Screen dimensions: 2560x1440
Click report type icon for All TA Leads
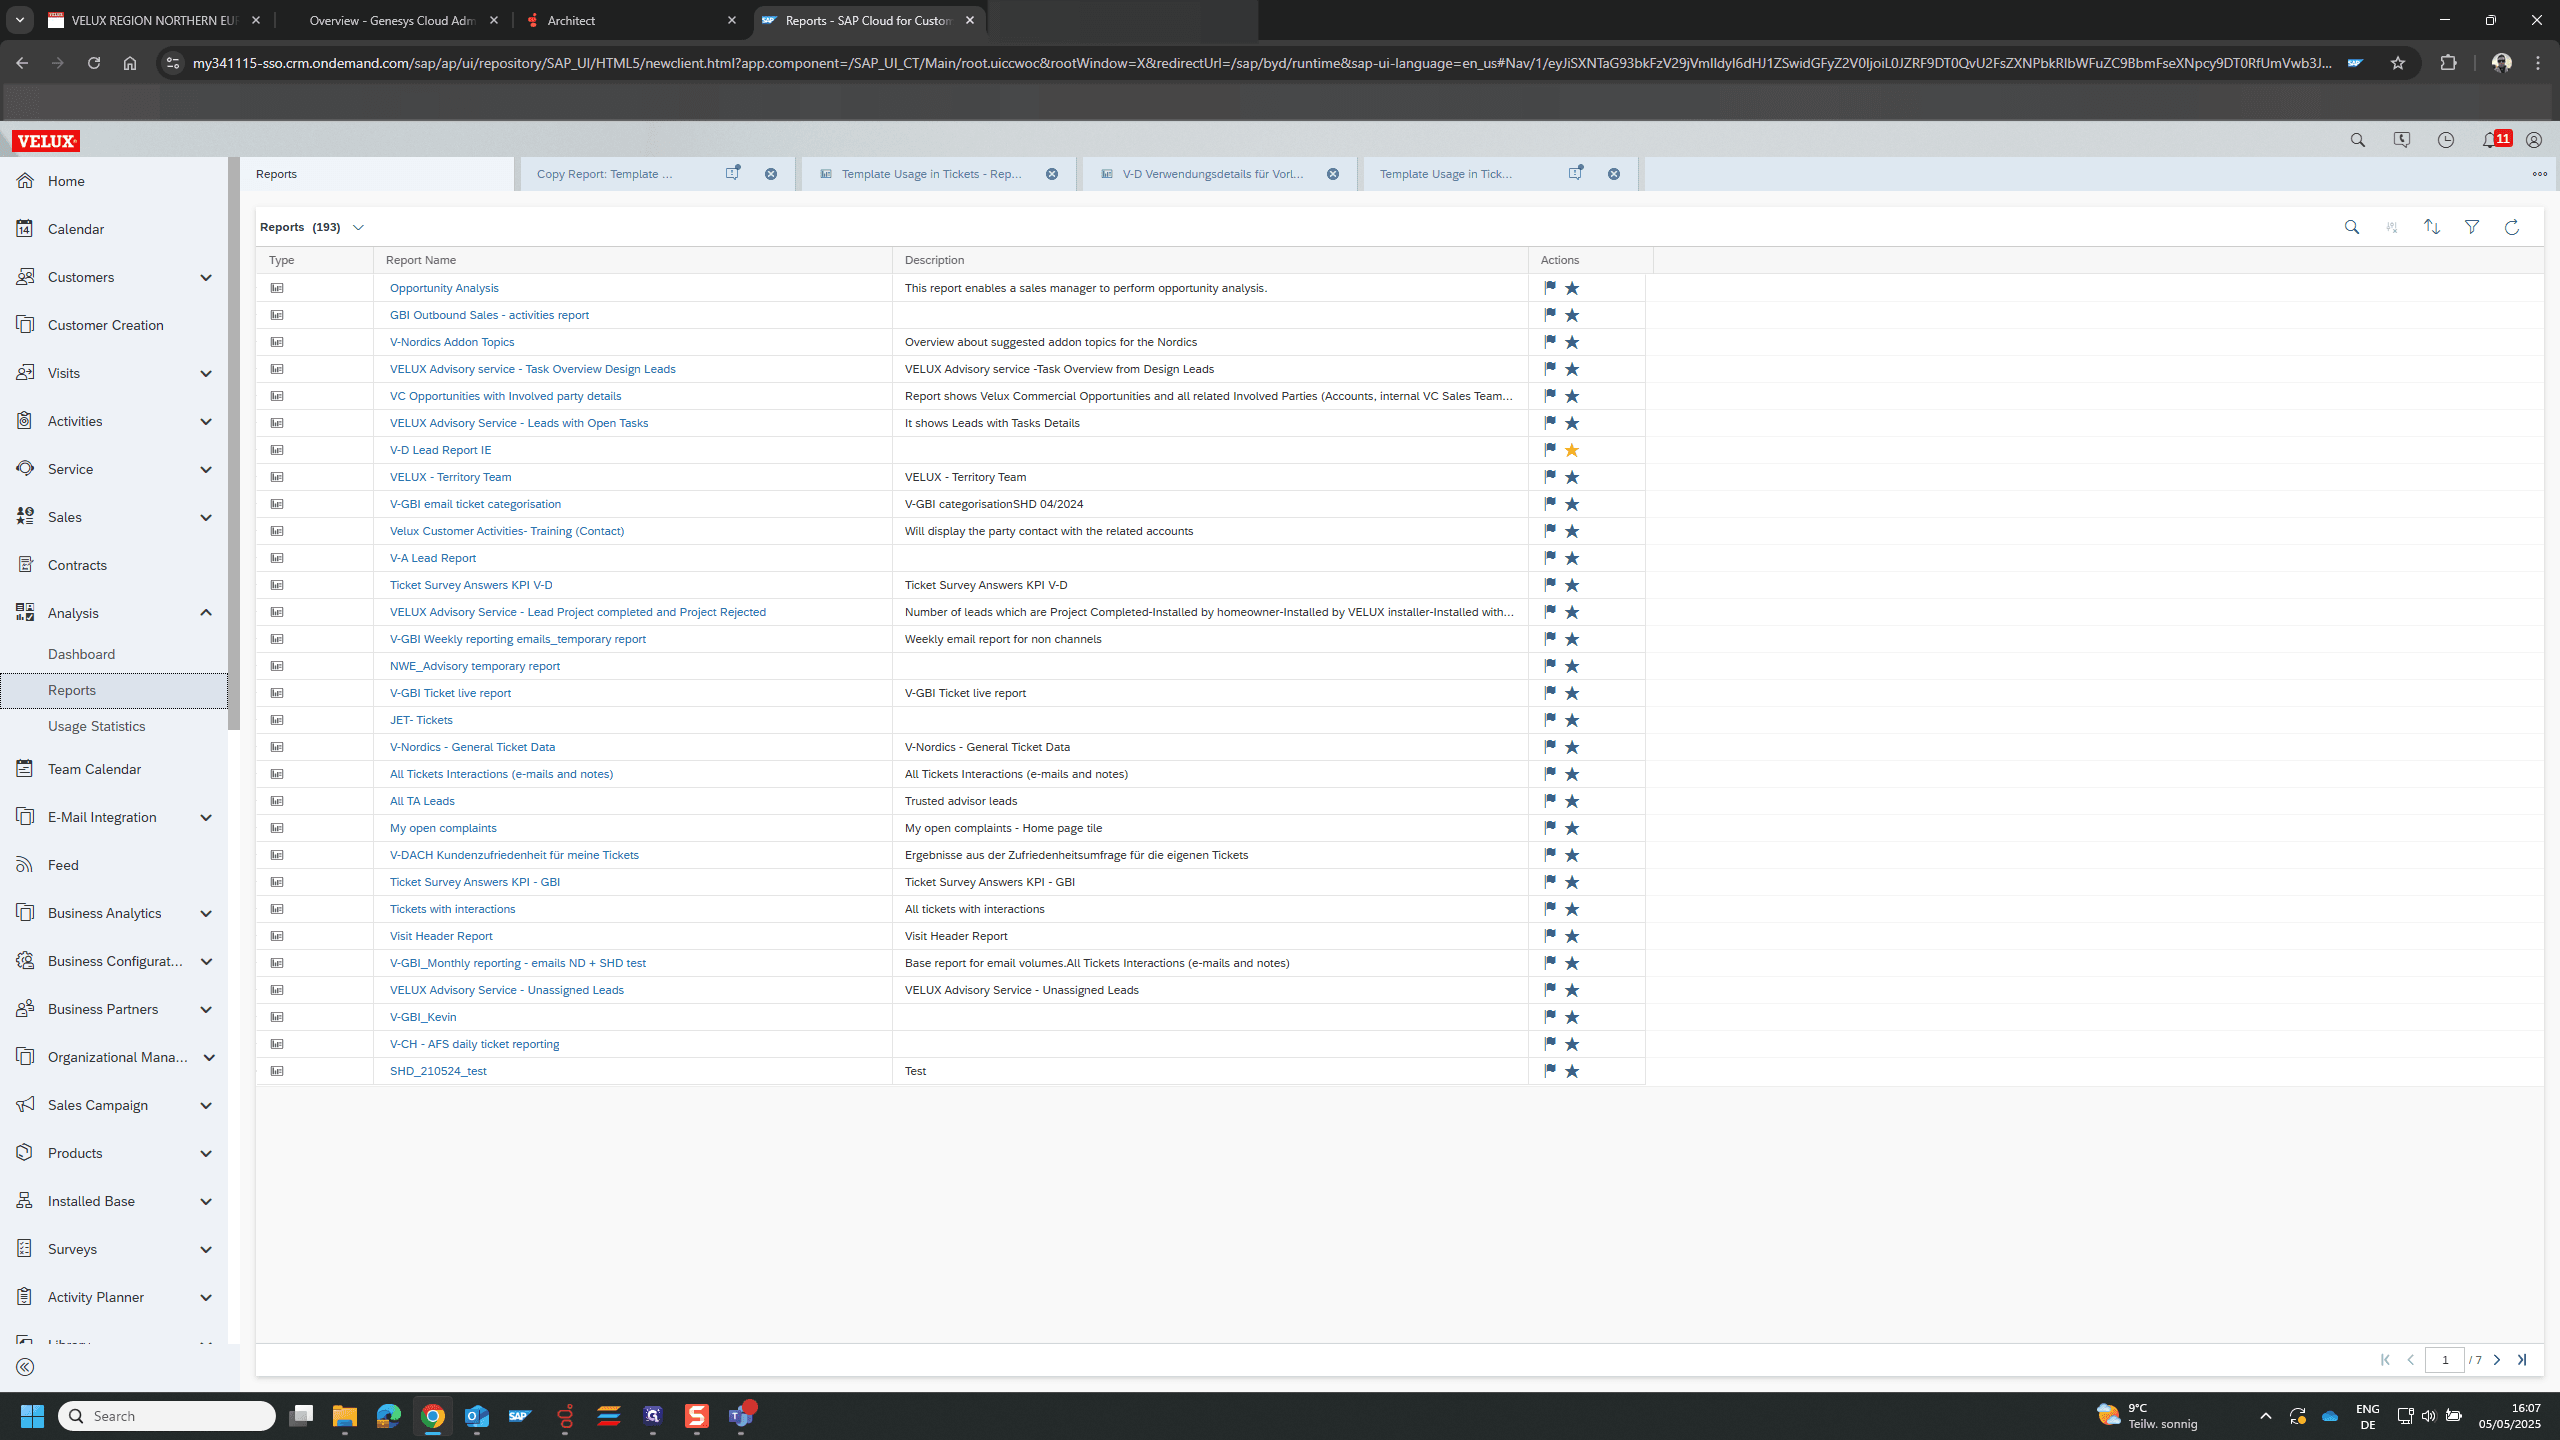tap(277, 801)
